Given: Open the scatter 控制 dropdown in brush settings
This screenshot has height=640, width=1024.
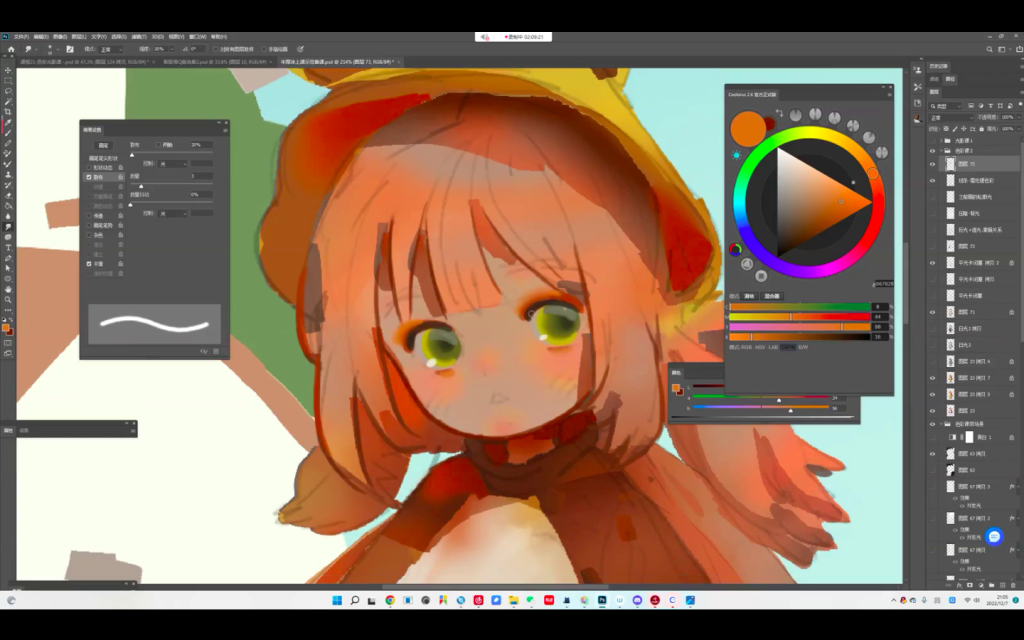Looking at the screenshot, I should pos(174,163).
